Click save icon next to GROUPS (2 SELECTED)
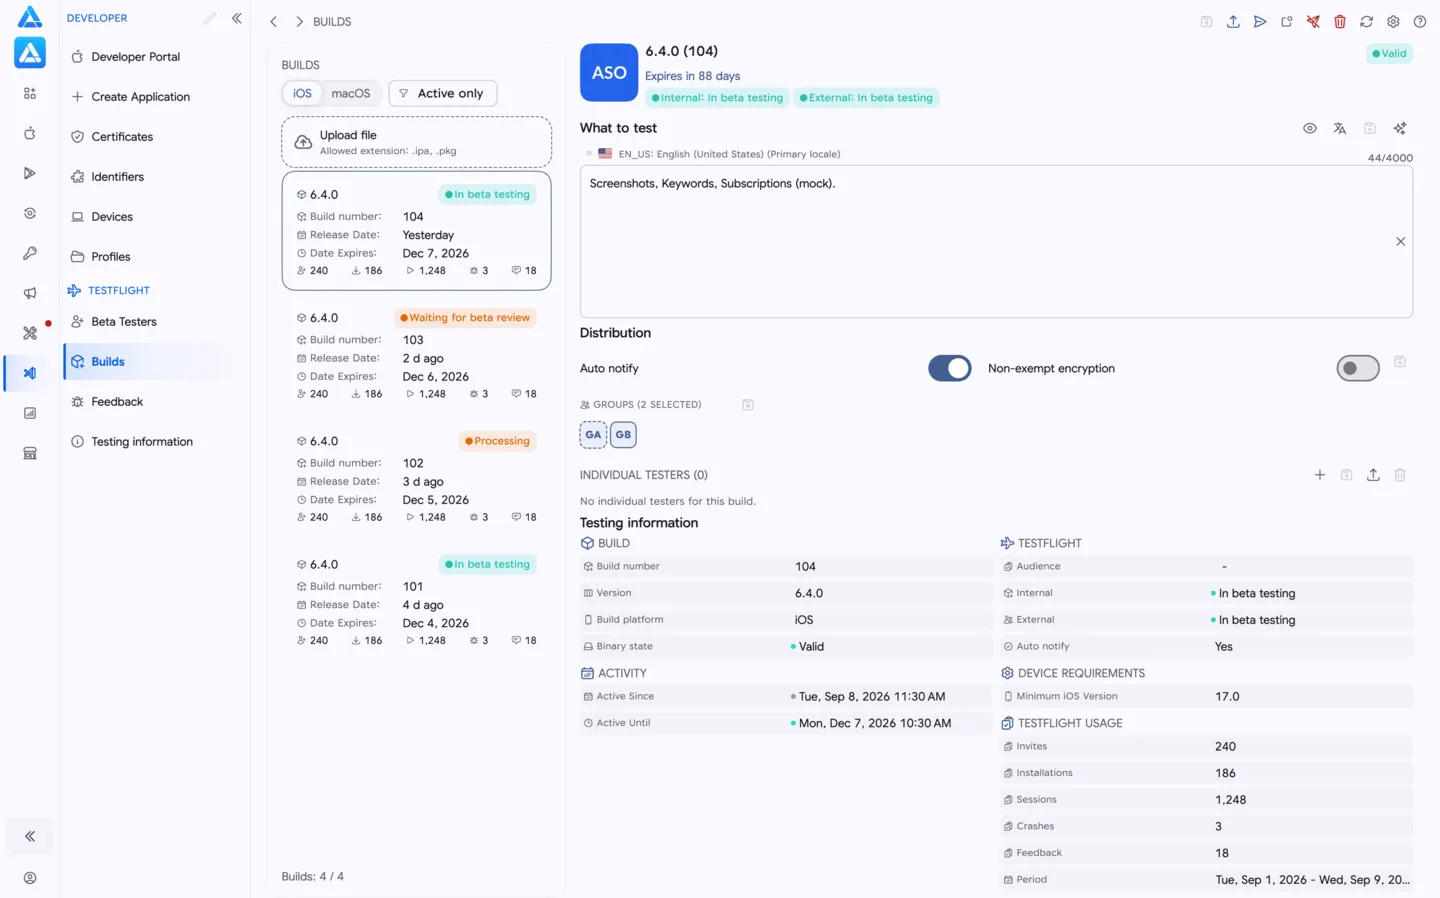 pyautogui.click(x=748, y=405)
